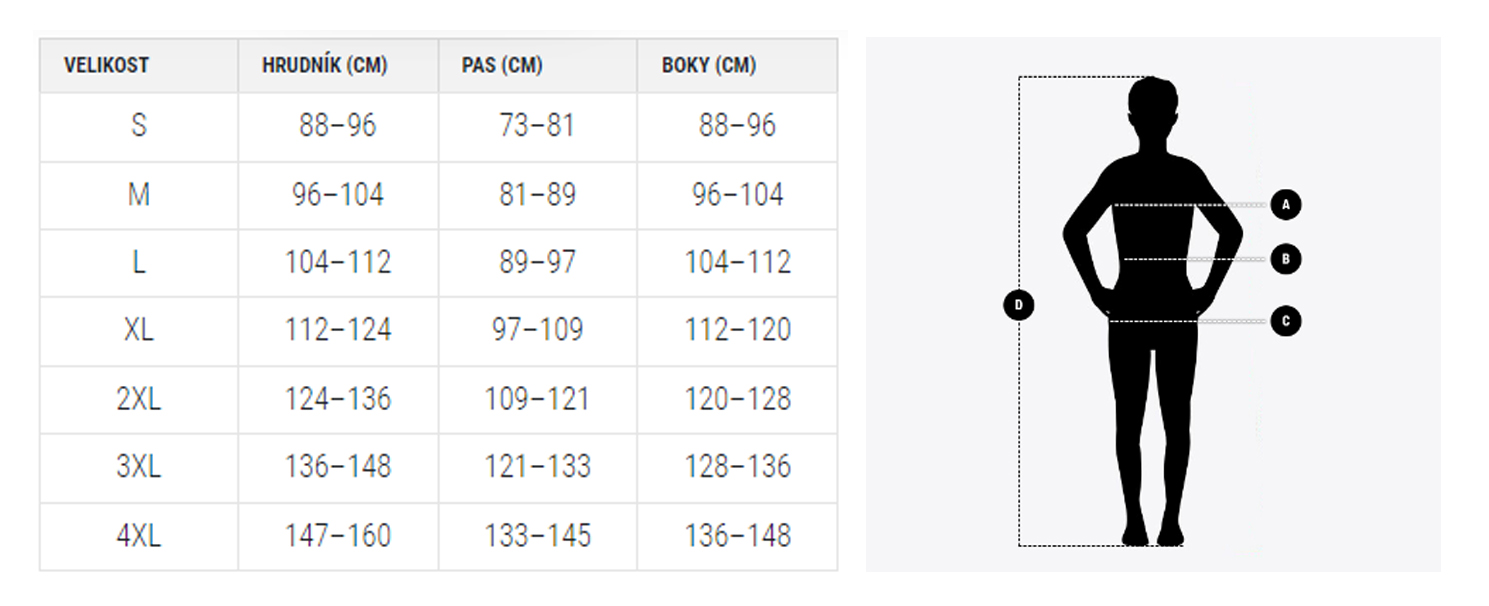Select the VELIKOST column header

(x=106, y=66)
